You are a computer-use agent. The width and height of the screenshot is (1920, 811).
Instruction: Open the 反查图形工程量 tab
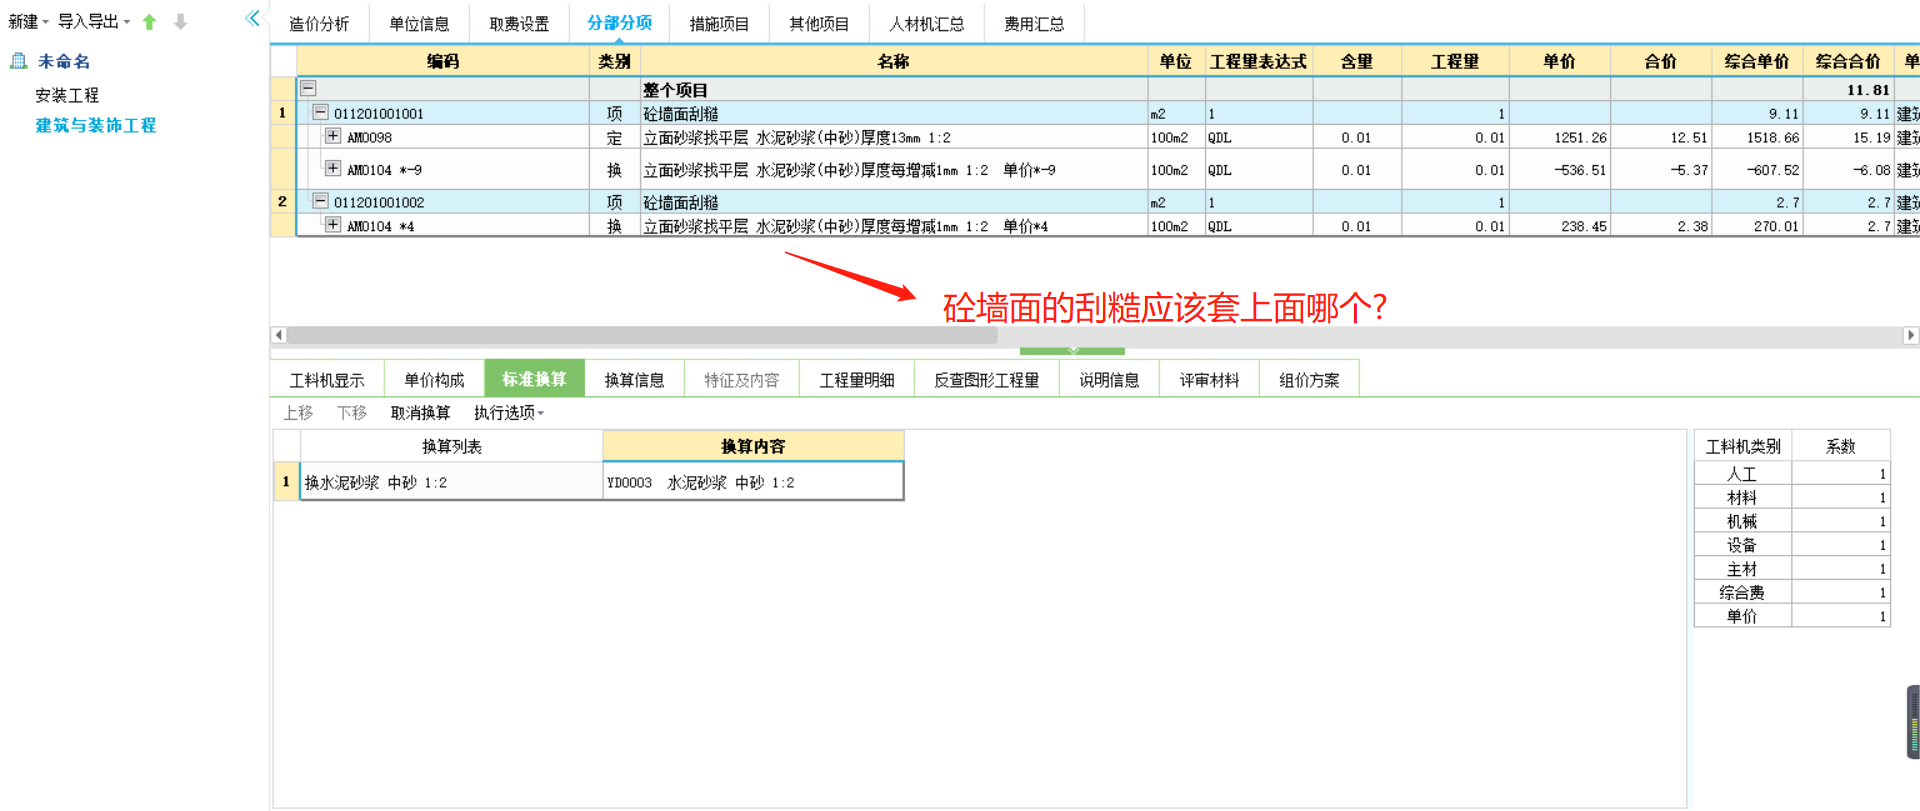click(x=986, y=380)
